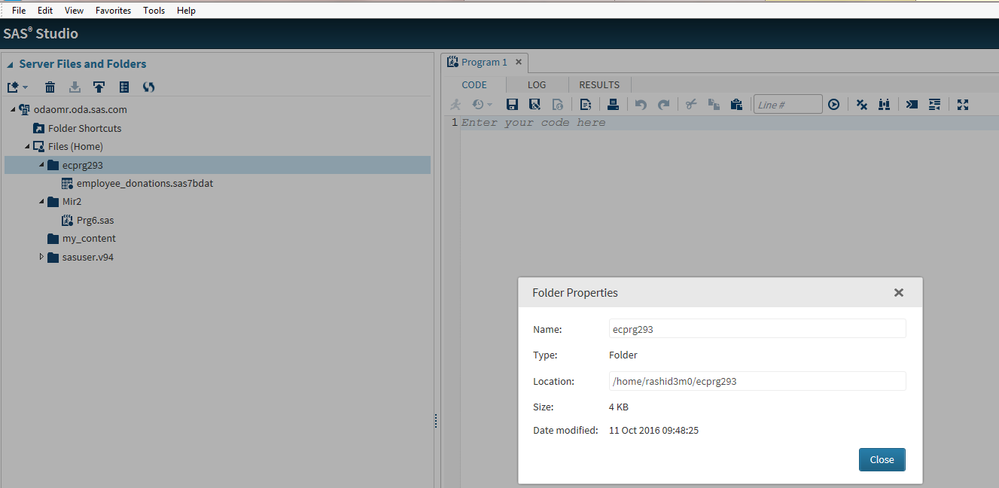Click the Maximize view icon

click(963, 104)
